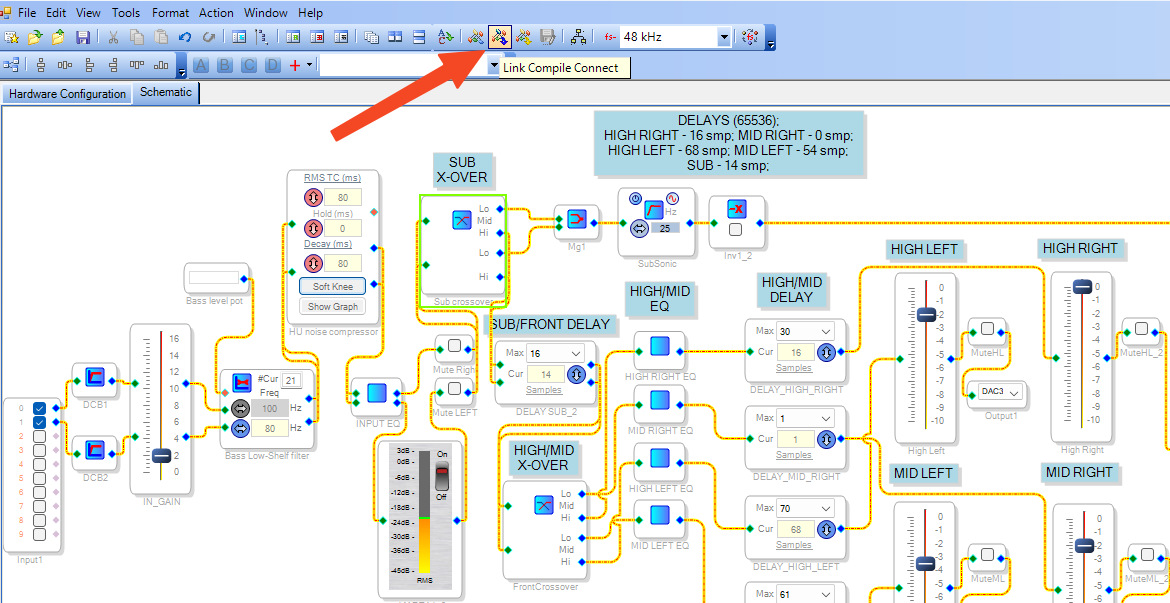Click the Copy toolbar icon
This screenshot has width=1170, height=603.
pos(137,37)
